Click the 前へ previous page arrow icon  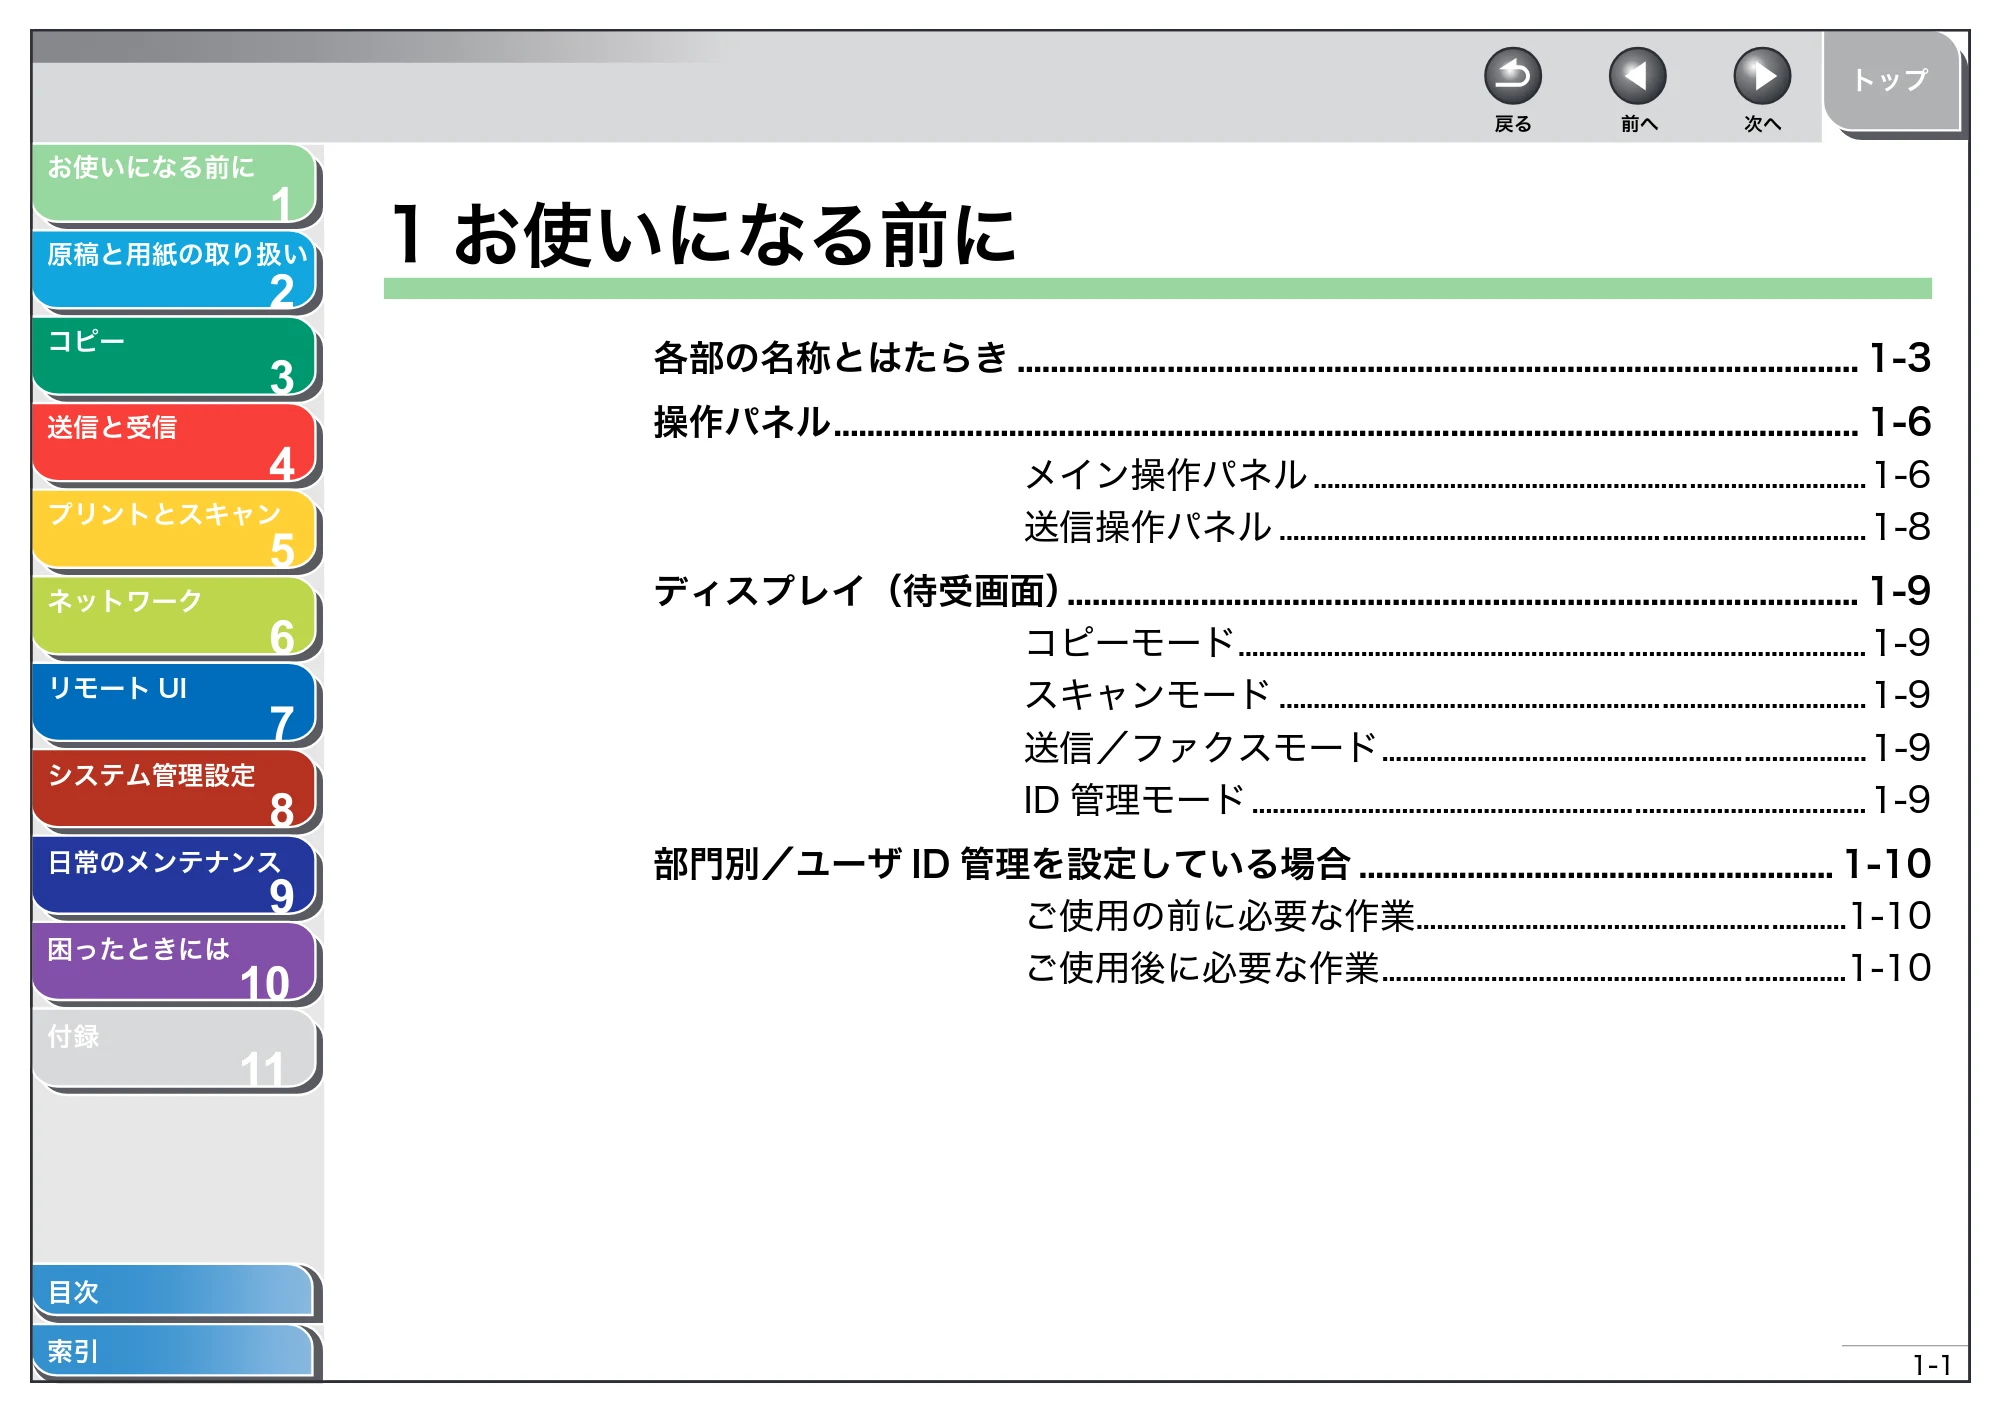click(1637, 76)
